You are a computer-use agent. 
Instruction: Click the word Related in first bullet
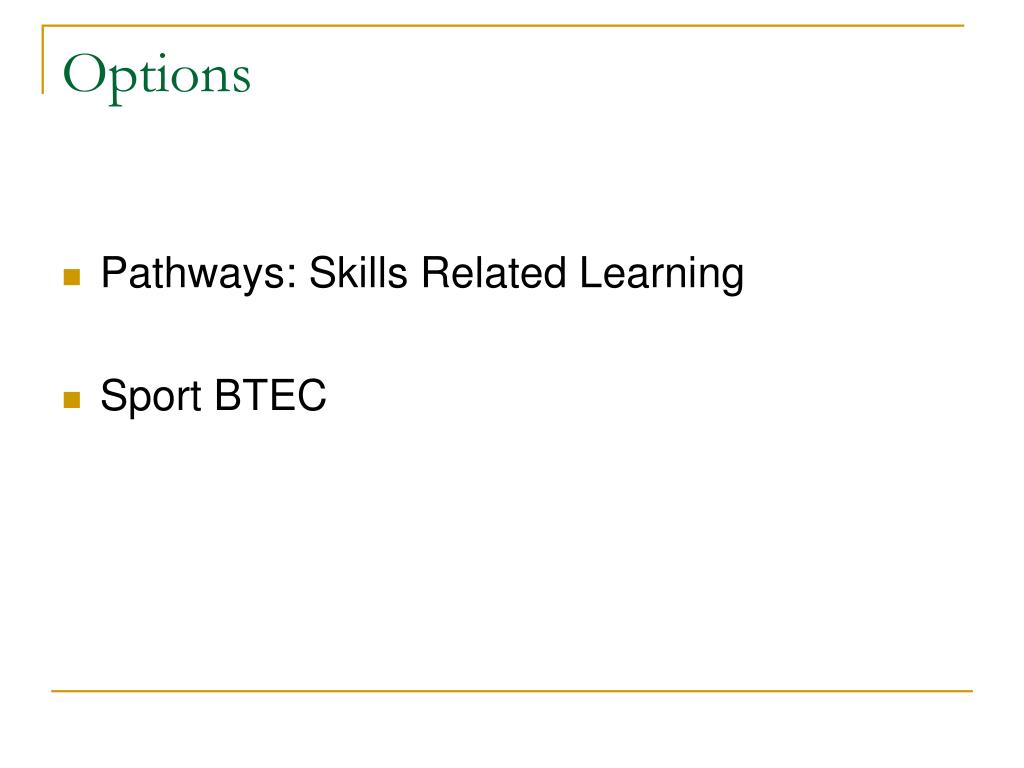click(x=494, y=273)
